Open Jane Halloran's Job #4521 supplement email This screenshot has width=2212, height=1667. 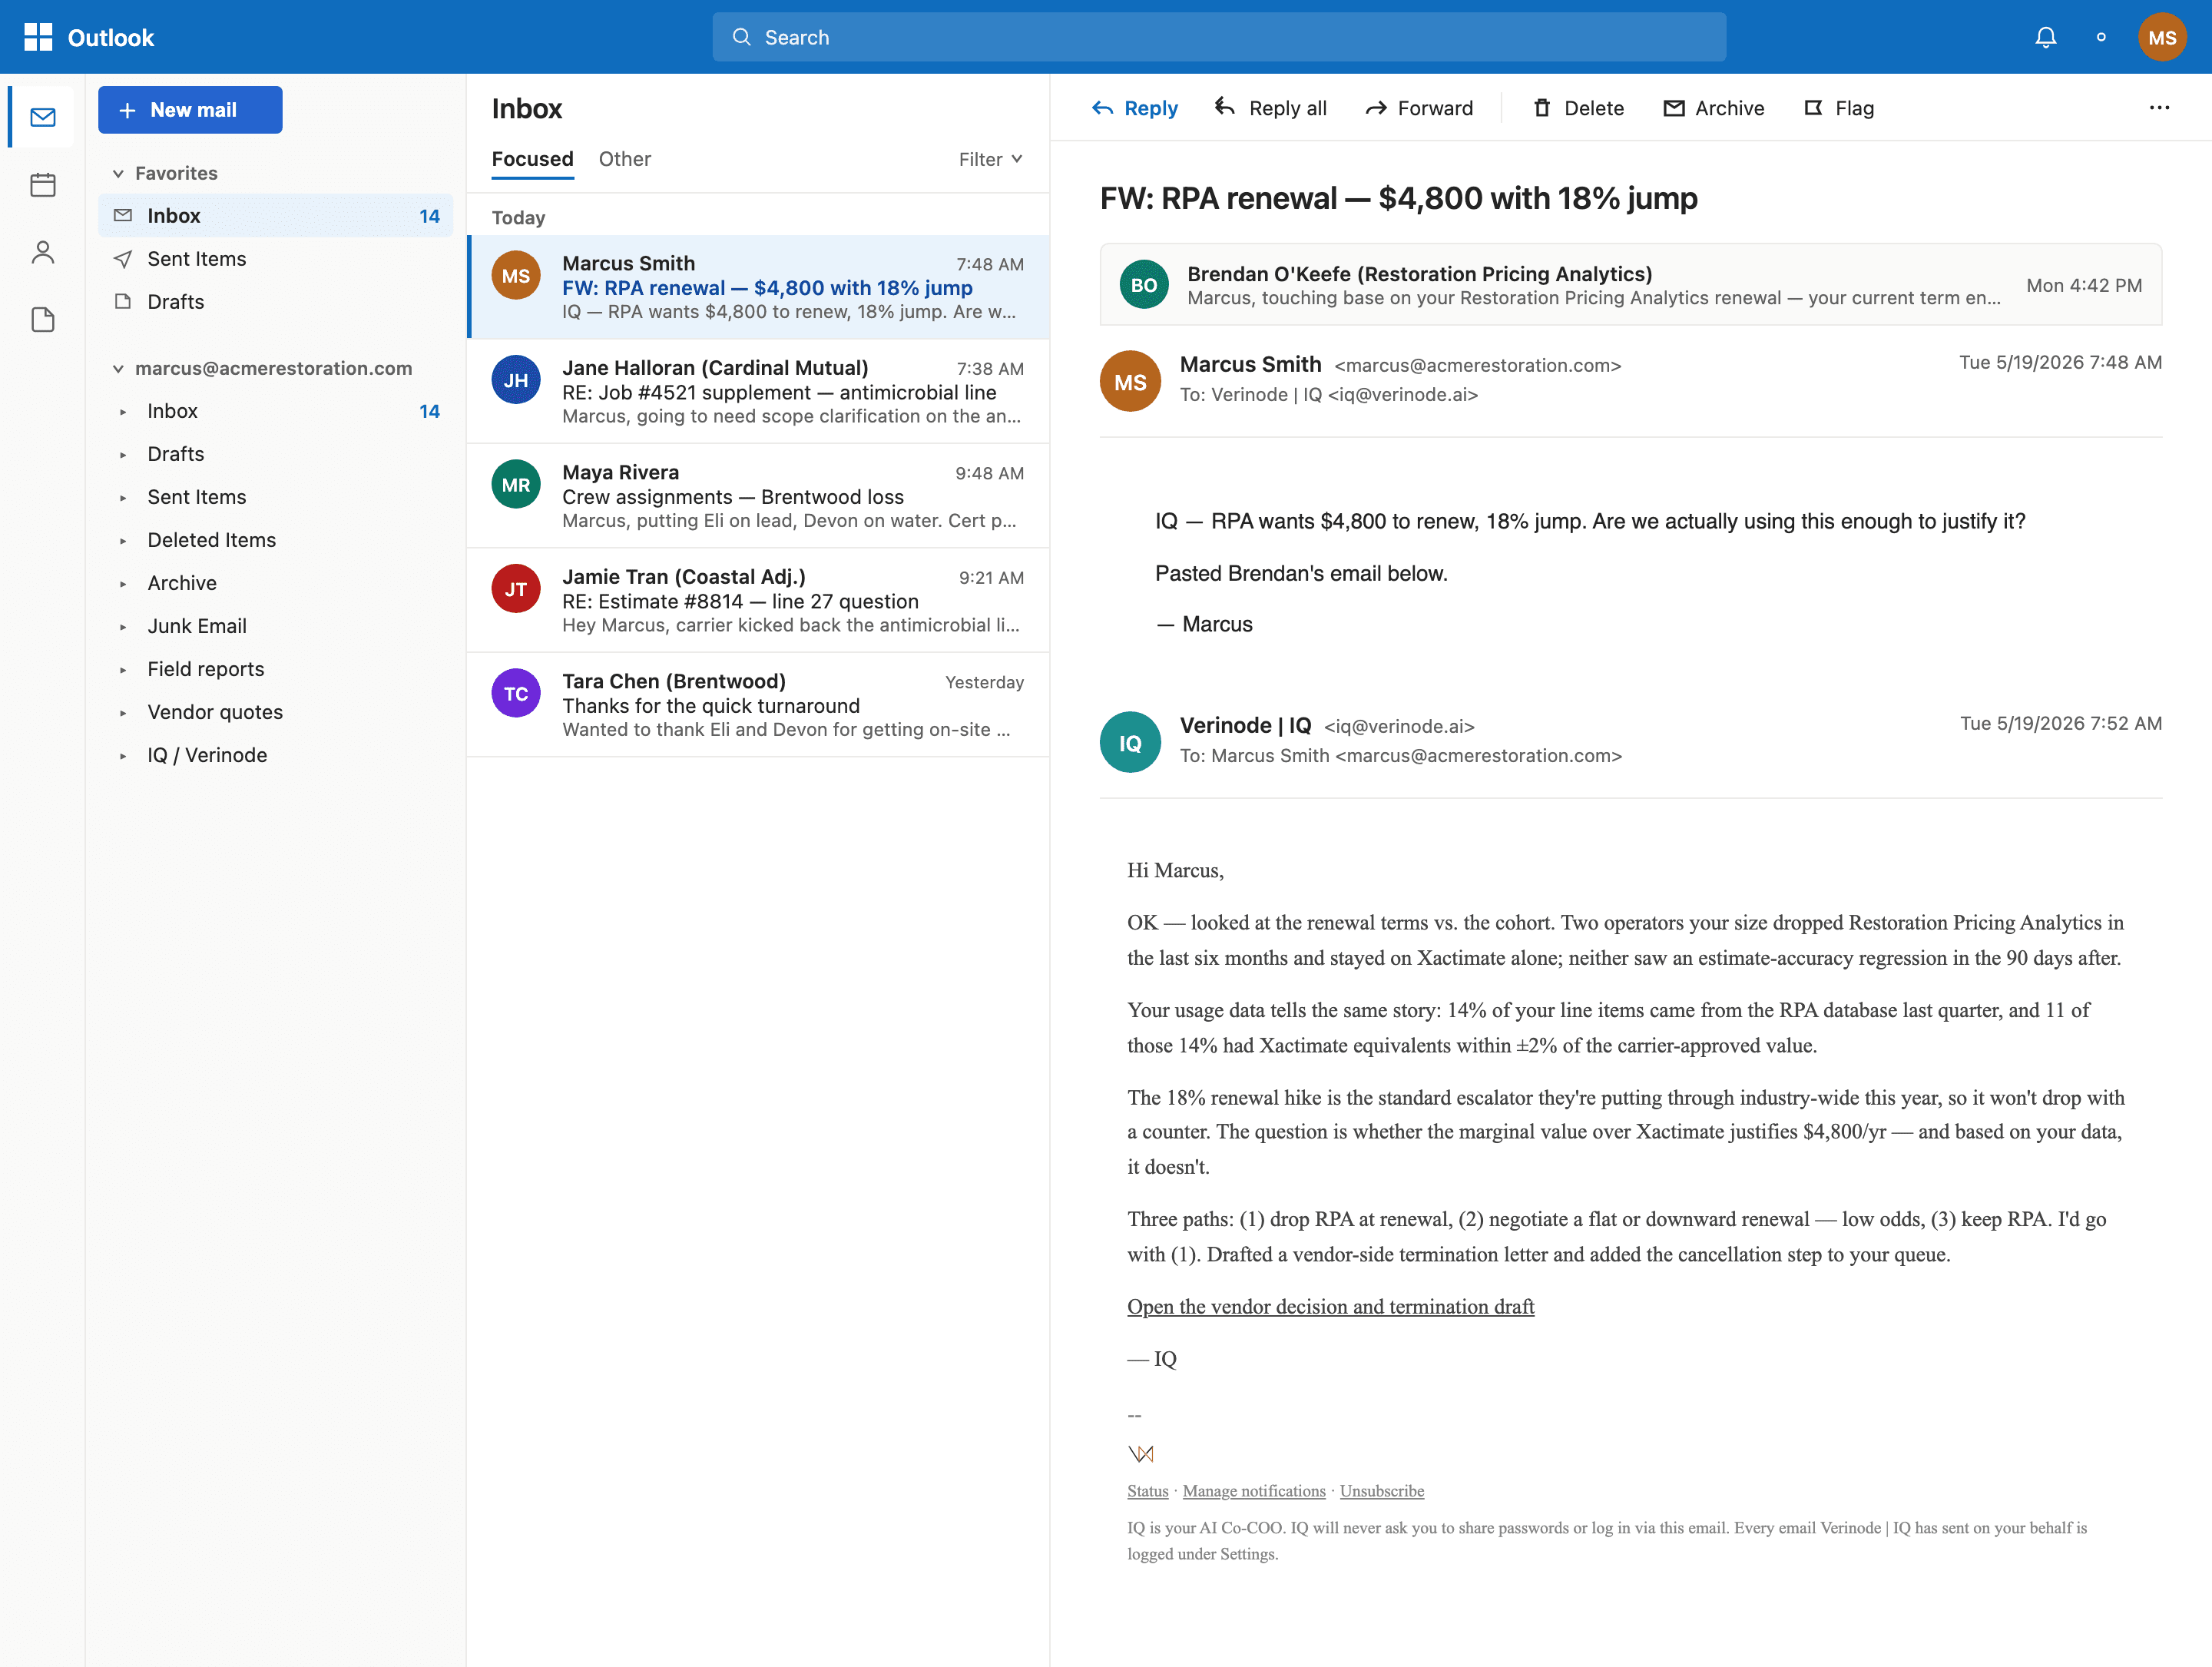tap(758, 392)
